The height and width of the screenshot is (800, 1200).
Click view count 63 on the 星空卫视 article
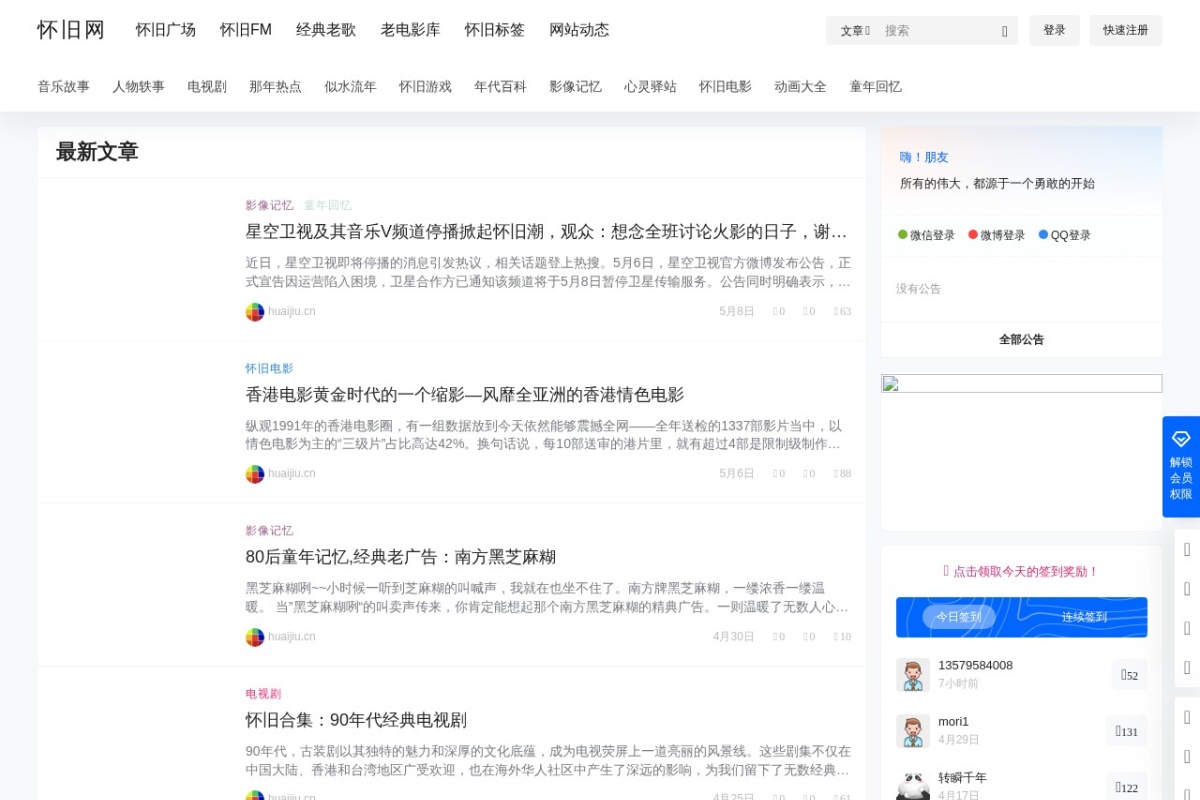pos(843,312)
